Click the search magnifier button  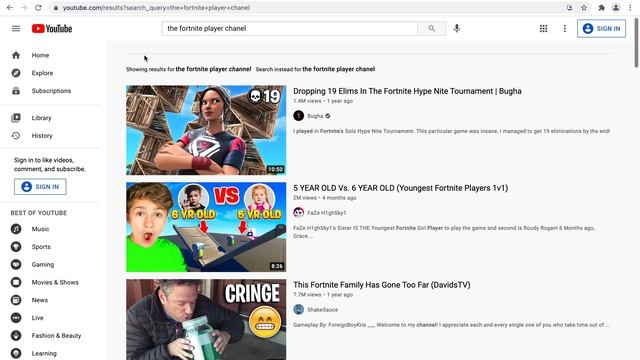pos(431,29)
